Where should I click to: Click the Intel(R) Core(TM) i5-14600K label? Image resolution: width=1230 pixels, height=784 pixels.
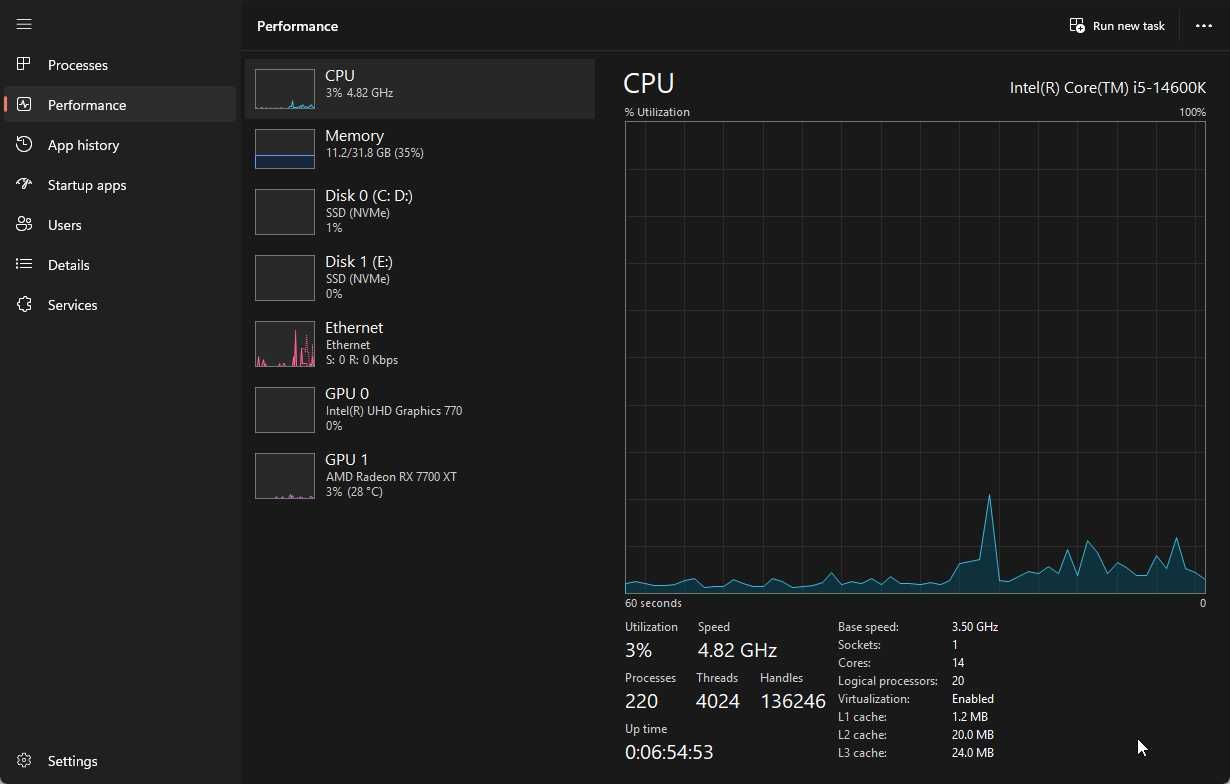point(1107,87)
